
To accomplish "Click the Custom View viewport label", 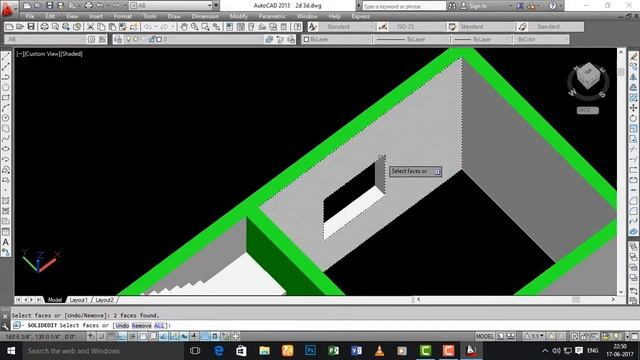I will 43,54.
